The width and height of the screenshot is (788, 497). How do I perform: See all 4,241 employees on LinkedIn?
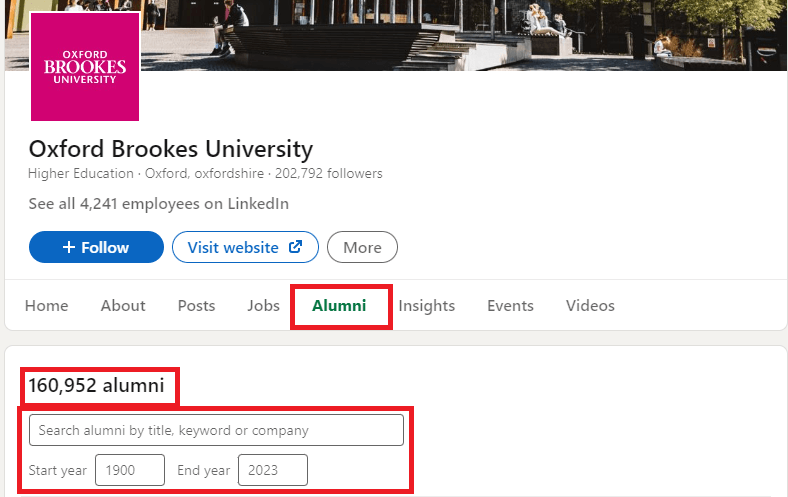[159, 204]
